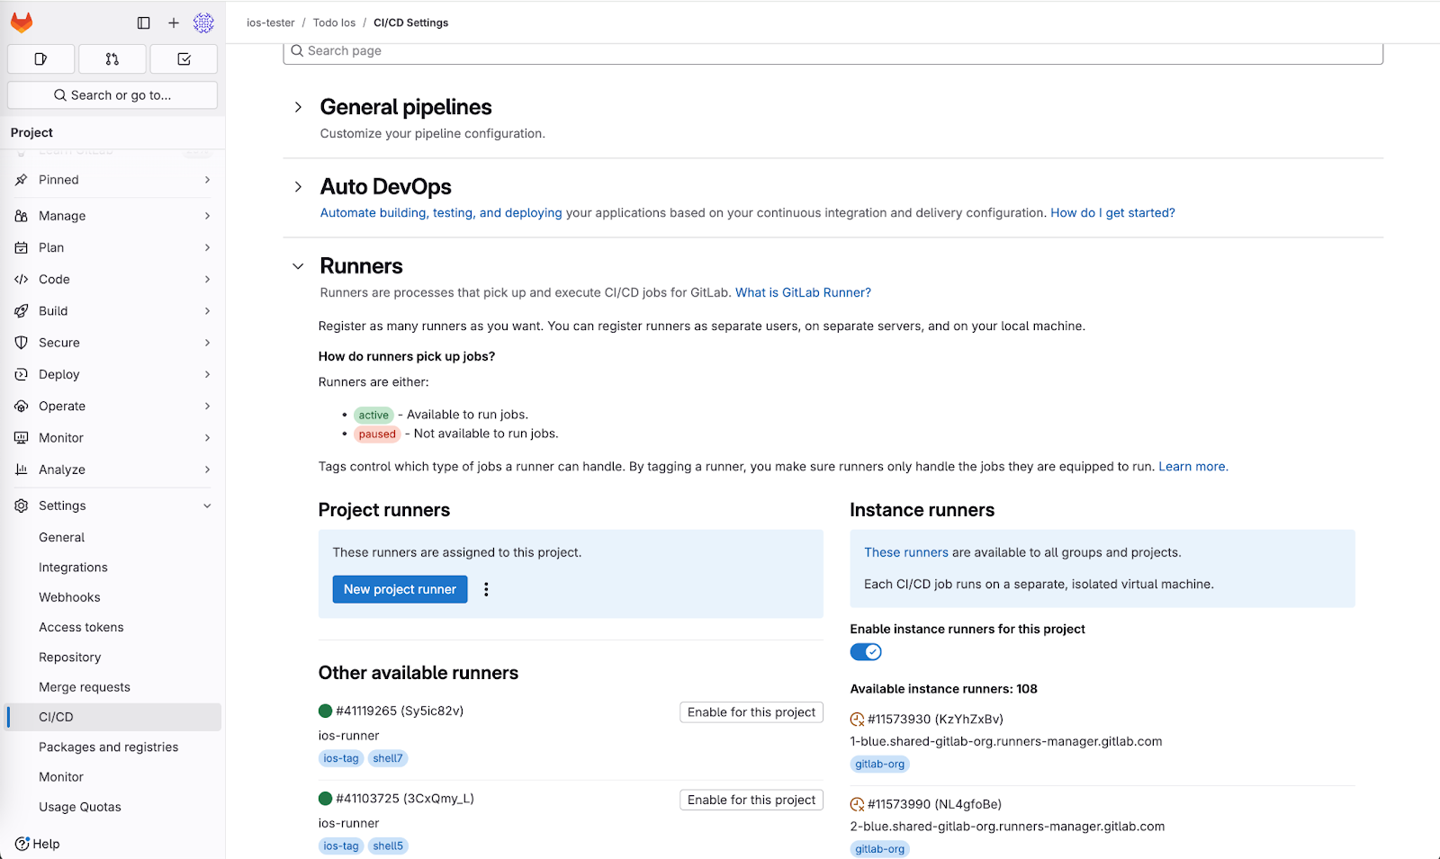Image resolution: width=1440 pixels, height=859 pixels.
Task: Click green status dot of runner #41119265
Action: click(325, 711)
